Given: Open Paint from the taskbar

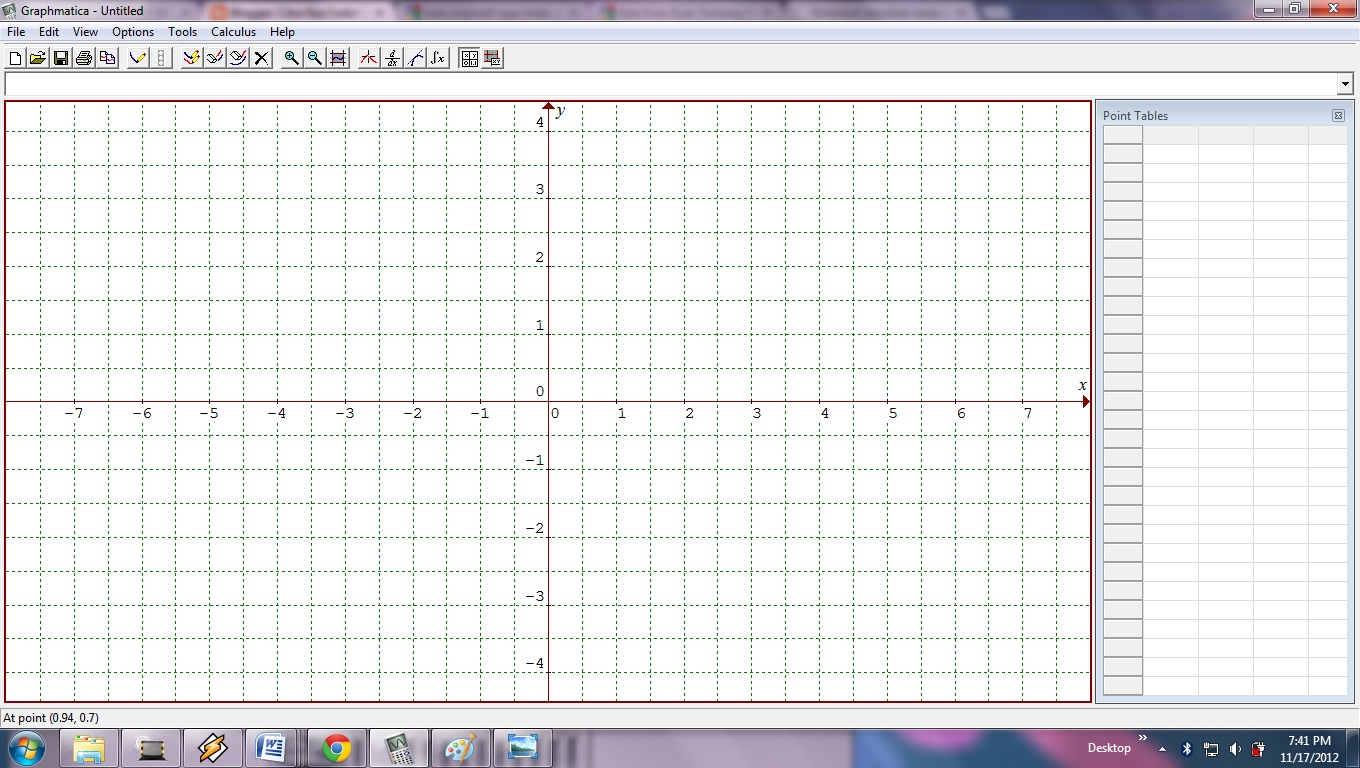Looking at the screenshot, I should click(460, 748).
